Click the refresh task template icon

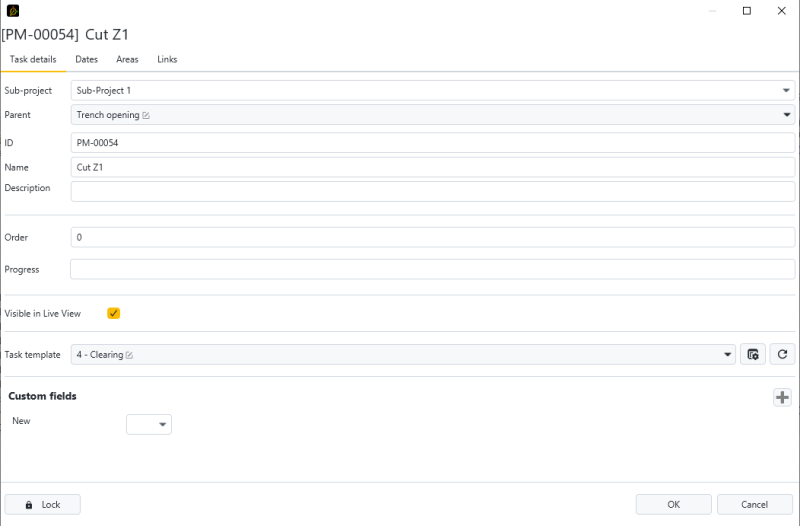click(x=782, y=354)
